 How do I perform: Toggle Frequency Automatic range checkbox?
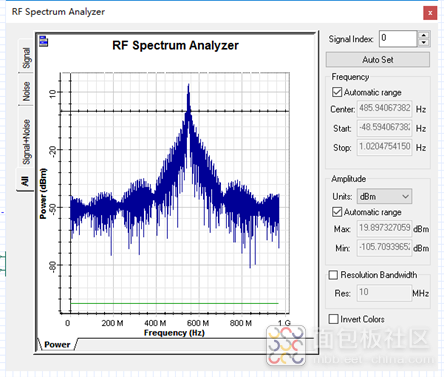click(x=337, y=92)
